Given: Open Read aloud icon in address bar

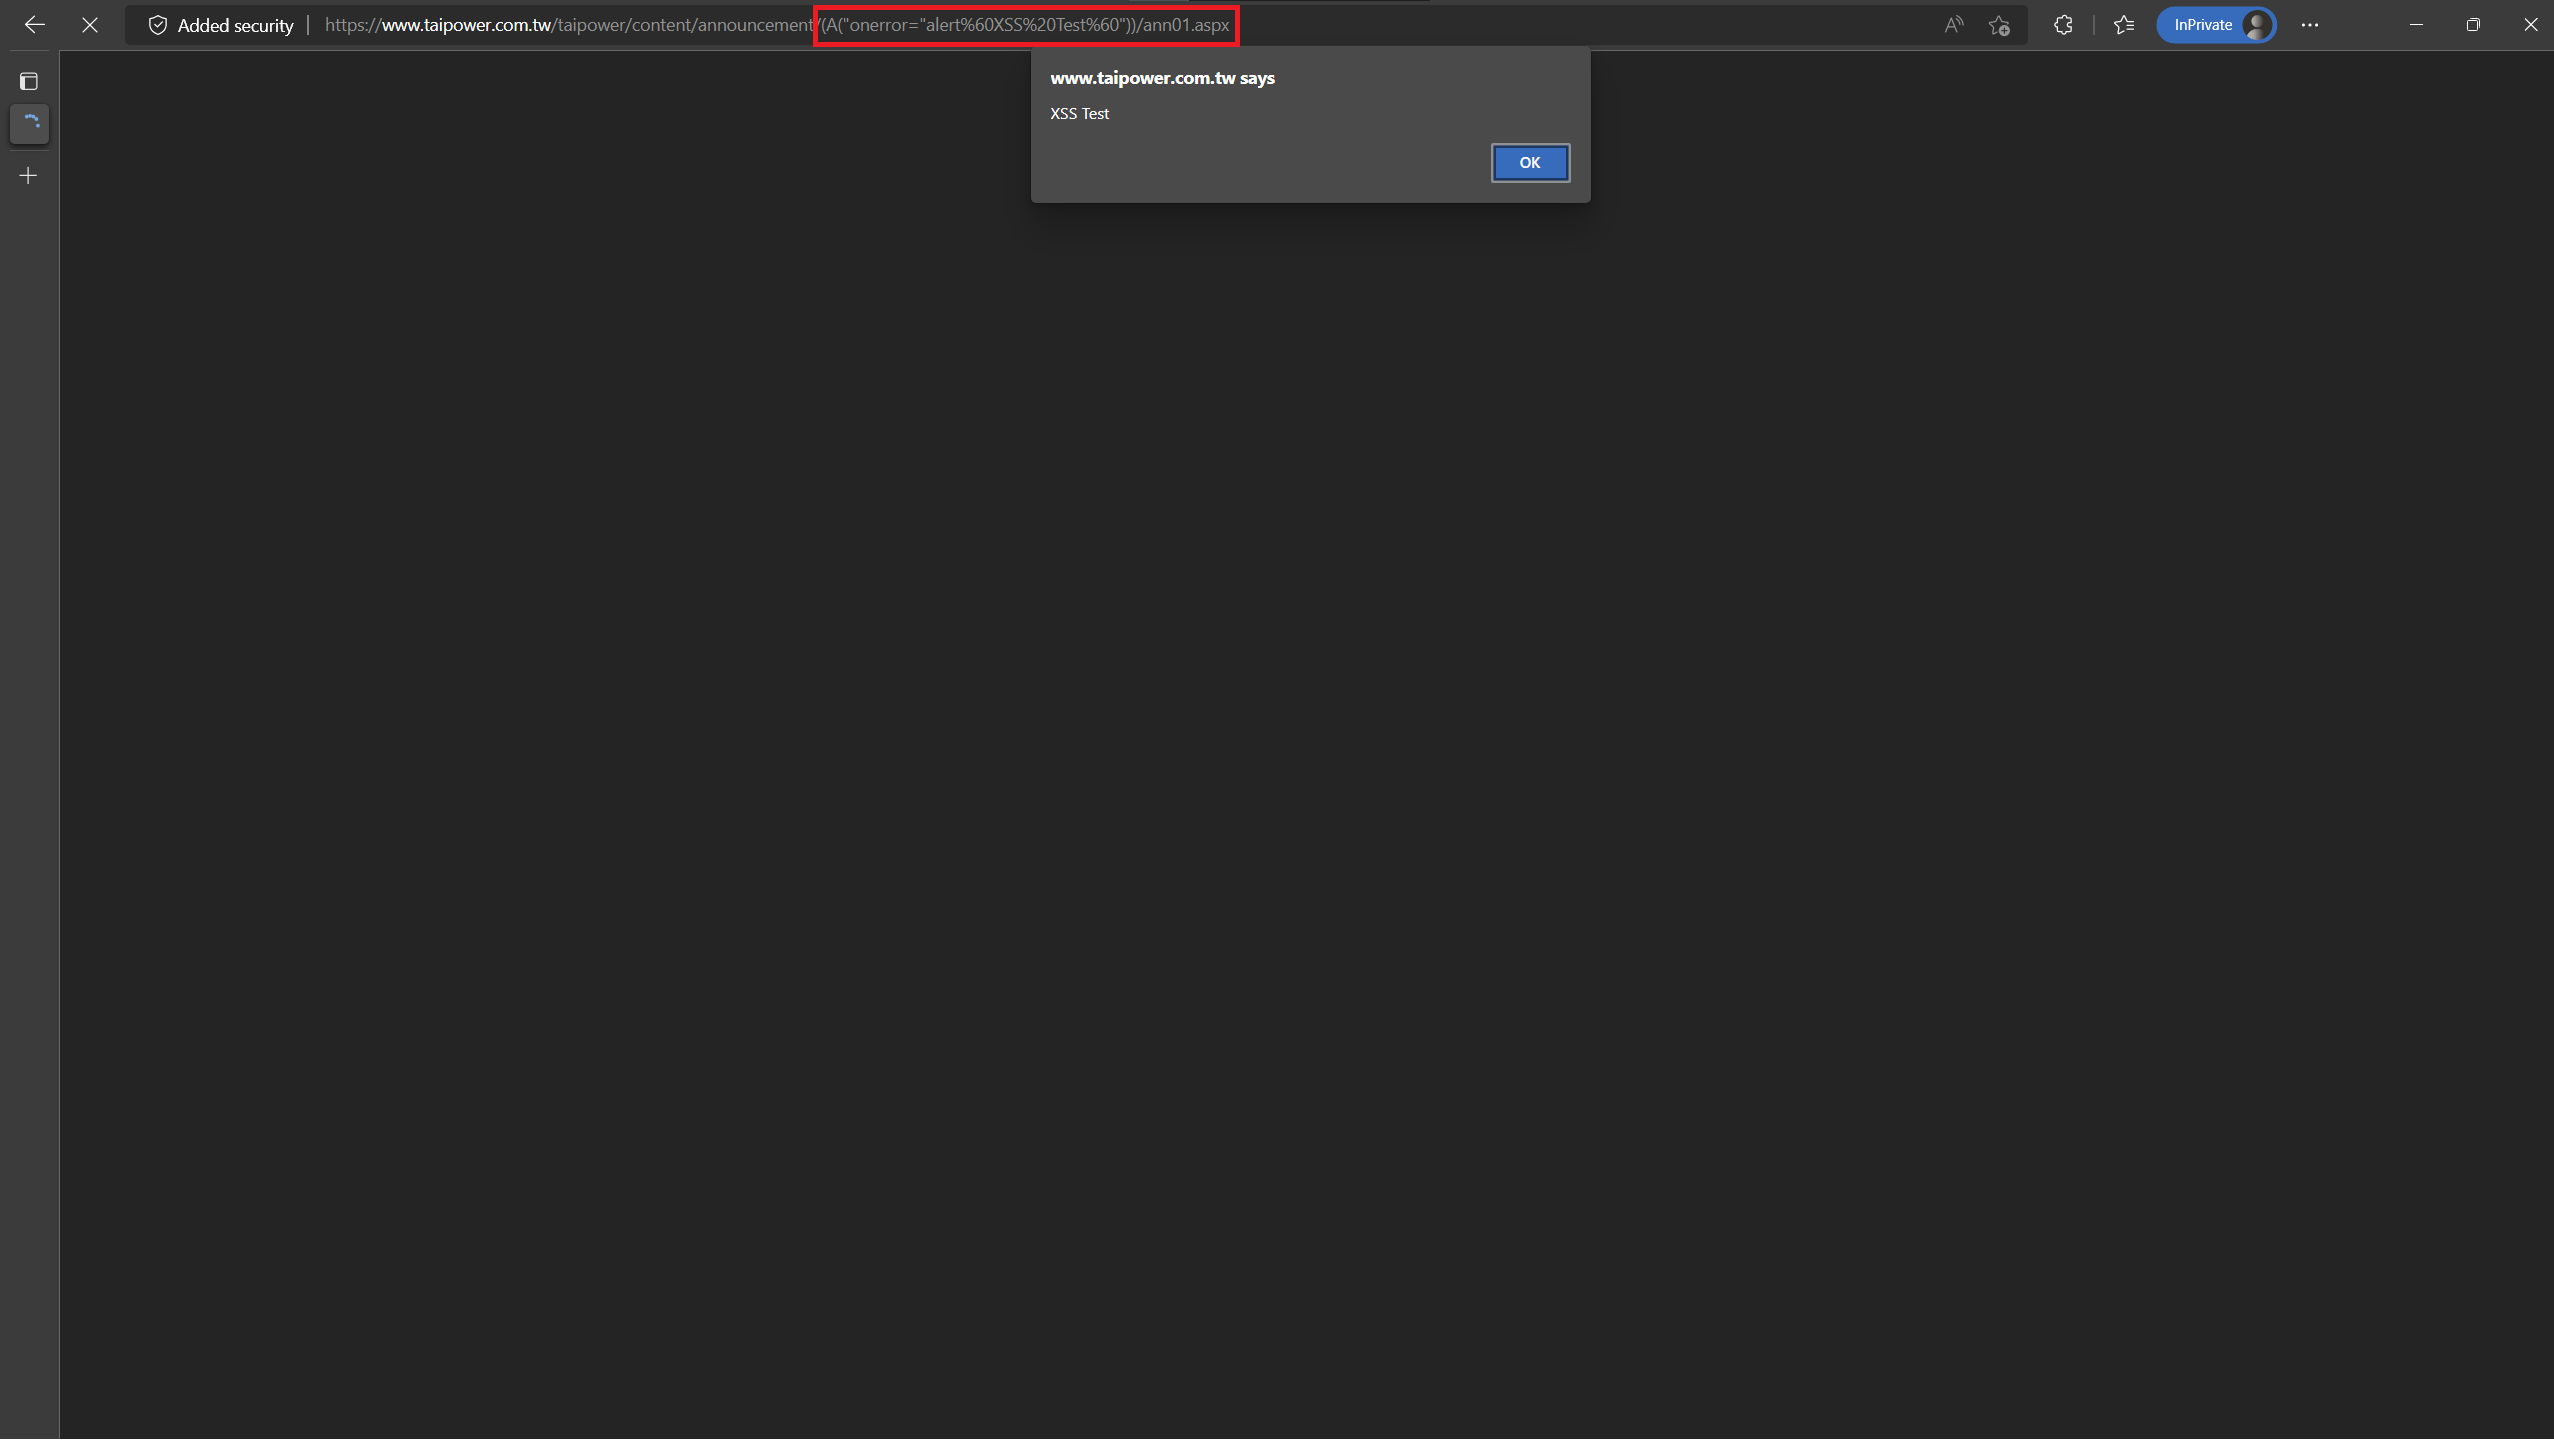Looking at the screenshot, I should pyautogui.click(x=1953, y=25).
